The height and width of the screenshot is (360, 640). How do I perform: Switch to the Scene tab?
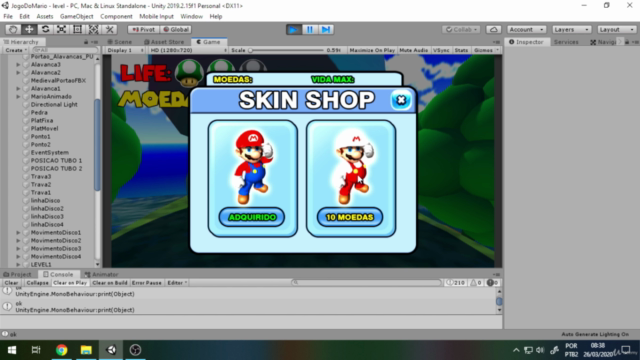(x=120, y=42)
